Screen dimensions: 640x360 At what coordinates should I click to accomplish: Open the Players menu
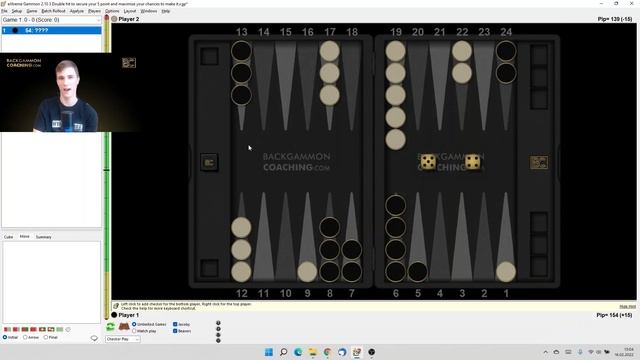point(94,11)
